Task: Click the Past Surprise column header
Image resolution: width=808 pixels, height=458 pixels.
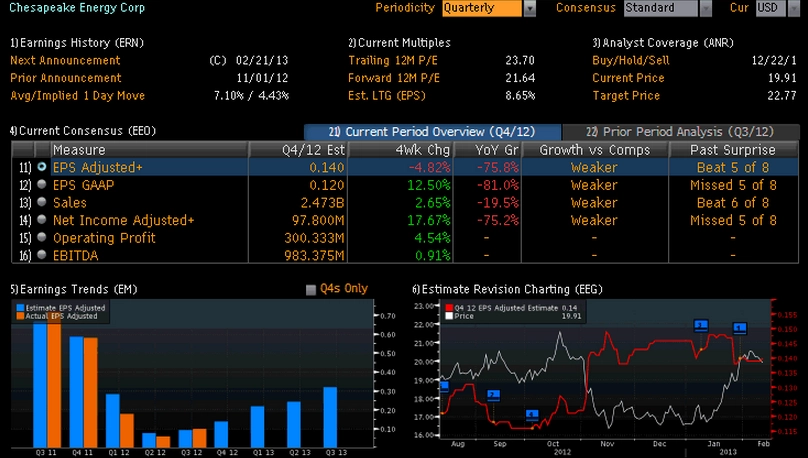Action: (733, 150)
